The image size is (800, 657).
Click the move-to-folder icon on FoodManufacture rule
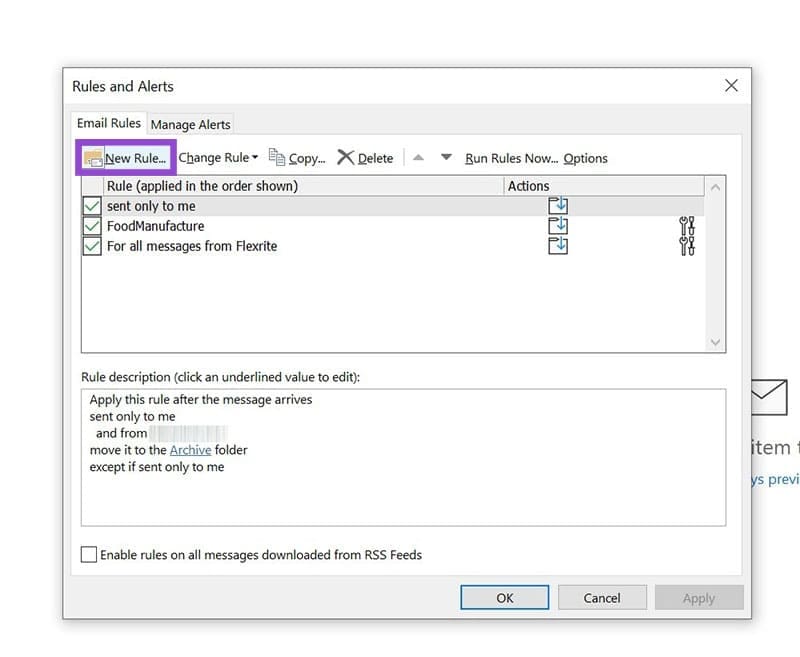[x=558, y=226]
